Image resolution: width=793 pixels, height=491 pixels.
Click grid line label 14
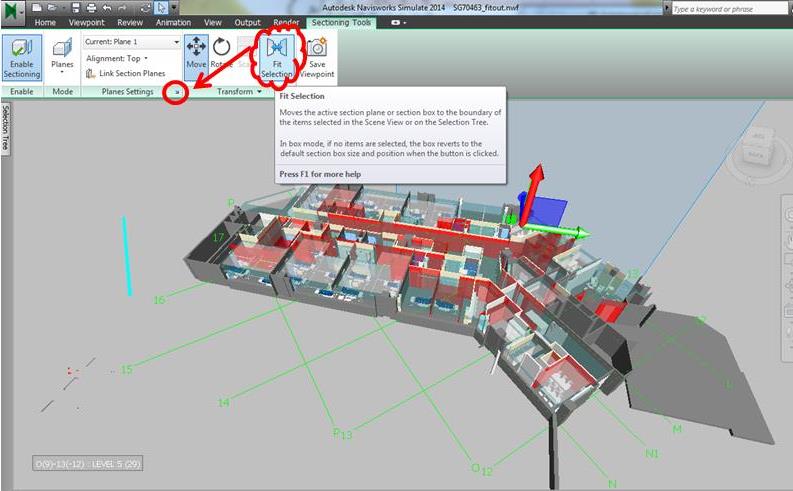[x=224, y=403]
